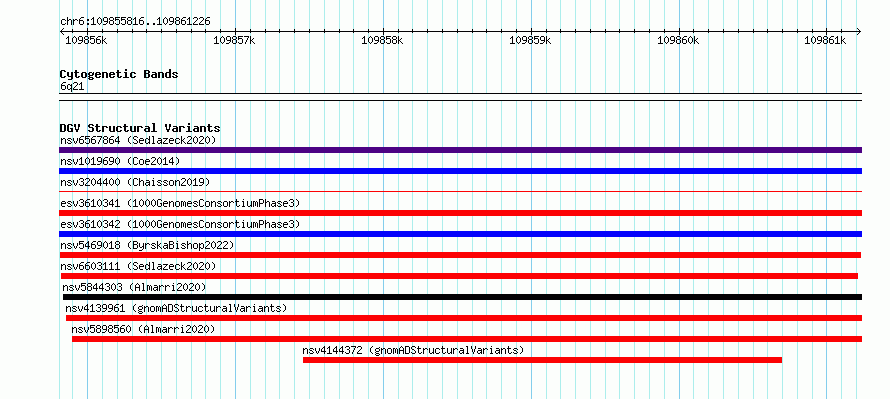
Task: Click the DGV Structural Variants track title
Action: [x=140, y=128]
